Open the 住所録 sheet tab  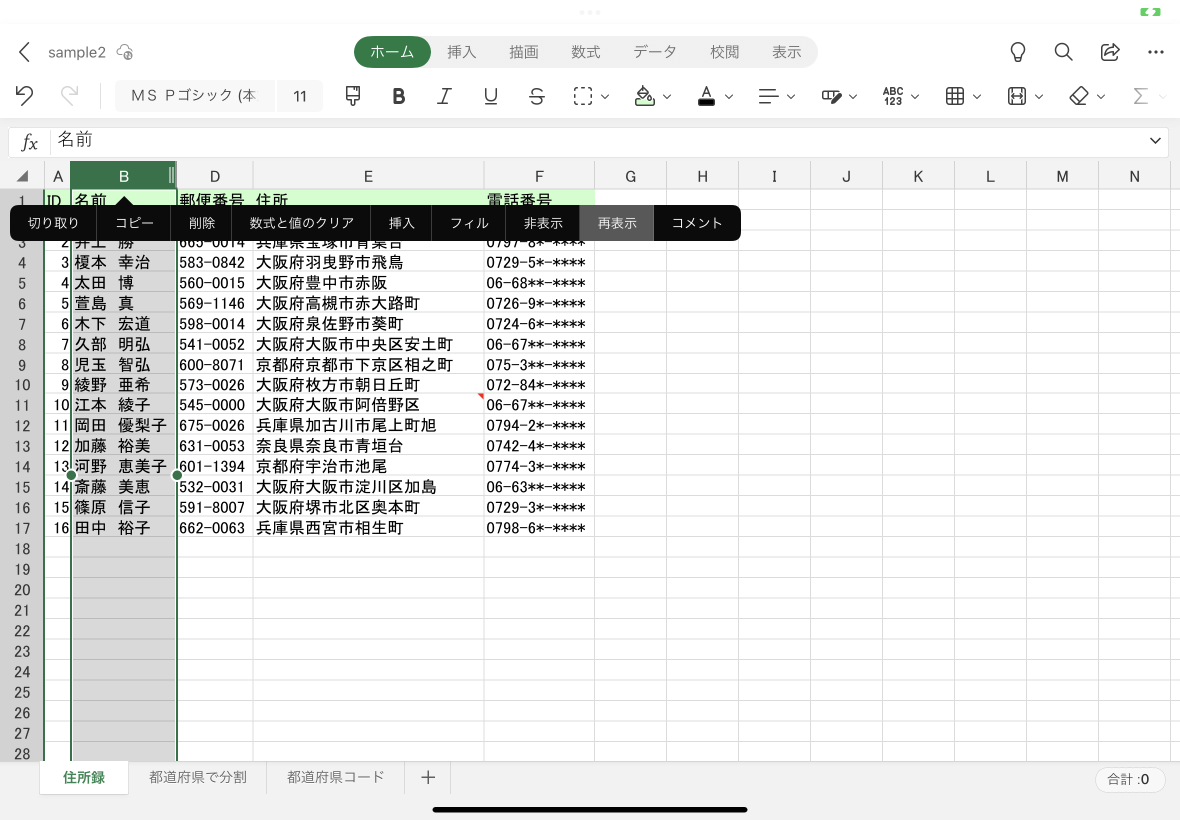pyautogui.click(x=84, y=777)
